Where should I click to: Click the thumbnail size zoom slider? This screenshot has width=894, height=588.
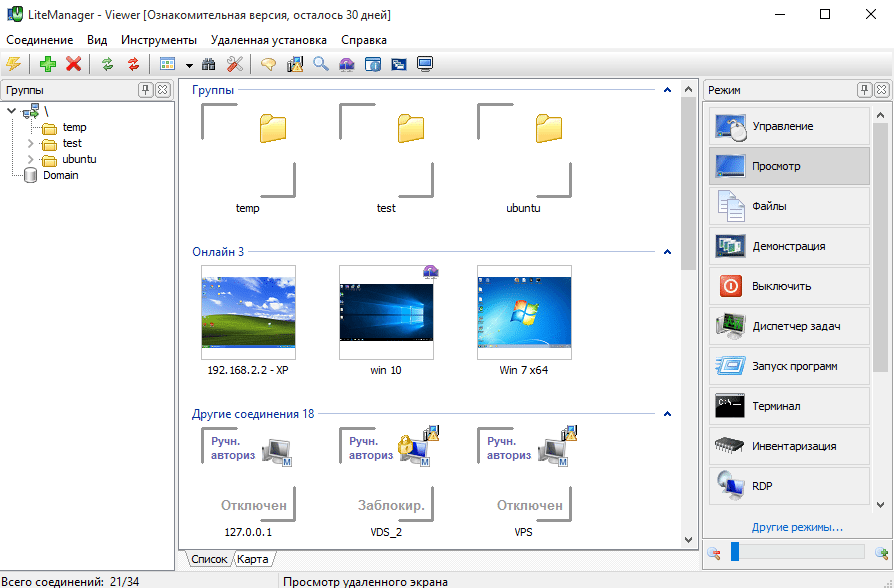797,551
